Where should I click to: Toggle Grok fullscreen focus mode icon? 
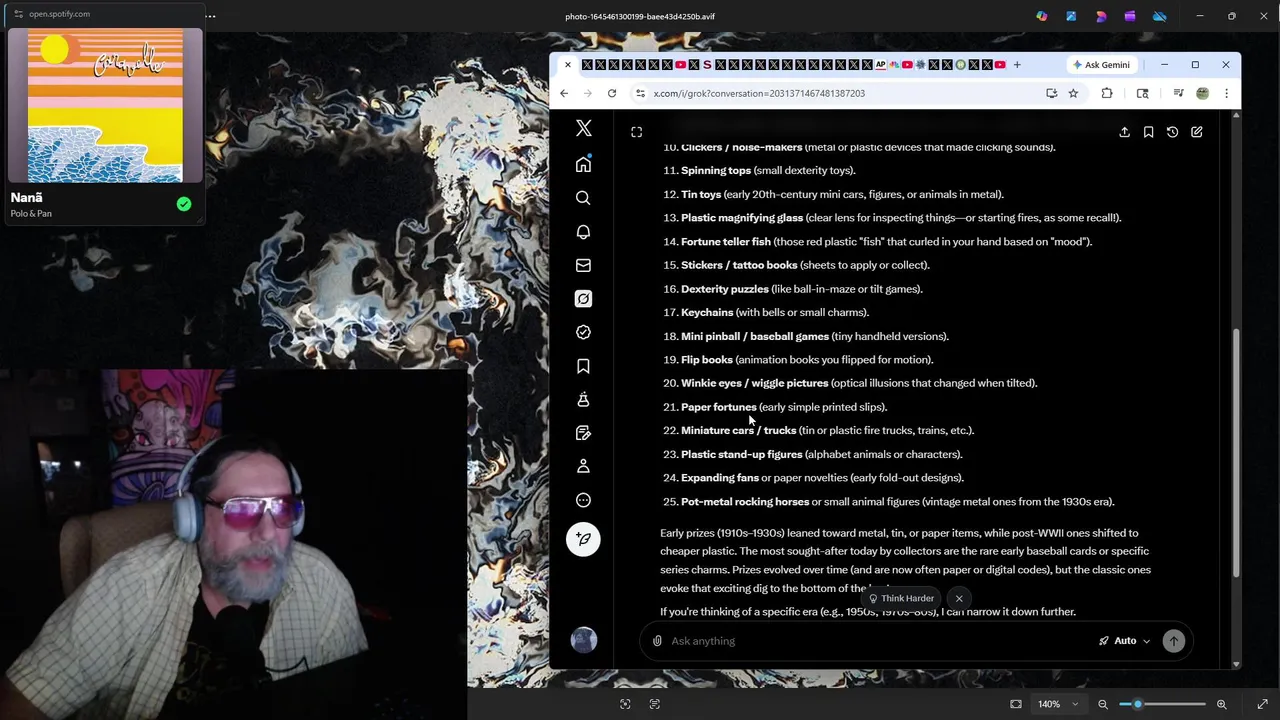click(636, 132)
